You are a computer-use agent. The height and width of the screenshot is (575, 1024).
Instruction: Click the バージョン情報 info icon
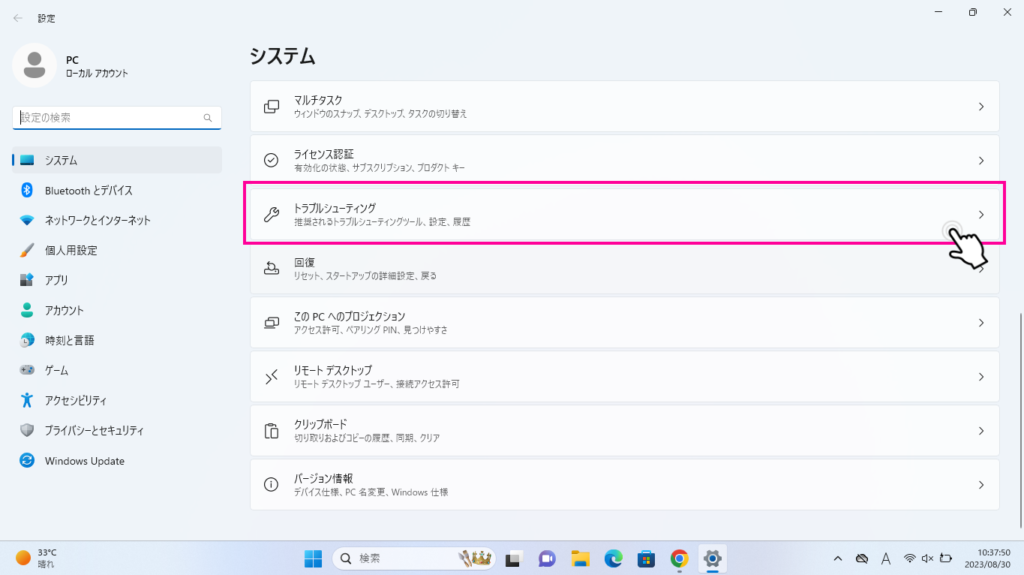(271, 485)
